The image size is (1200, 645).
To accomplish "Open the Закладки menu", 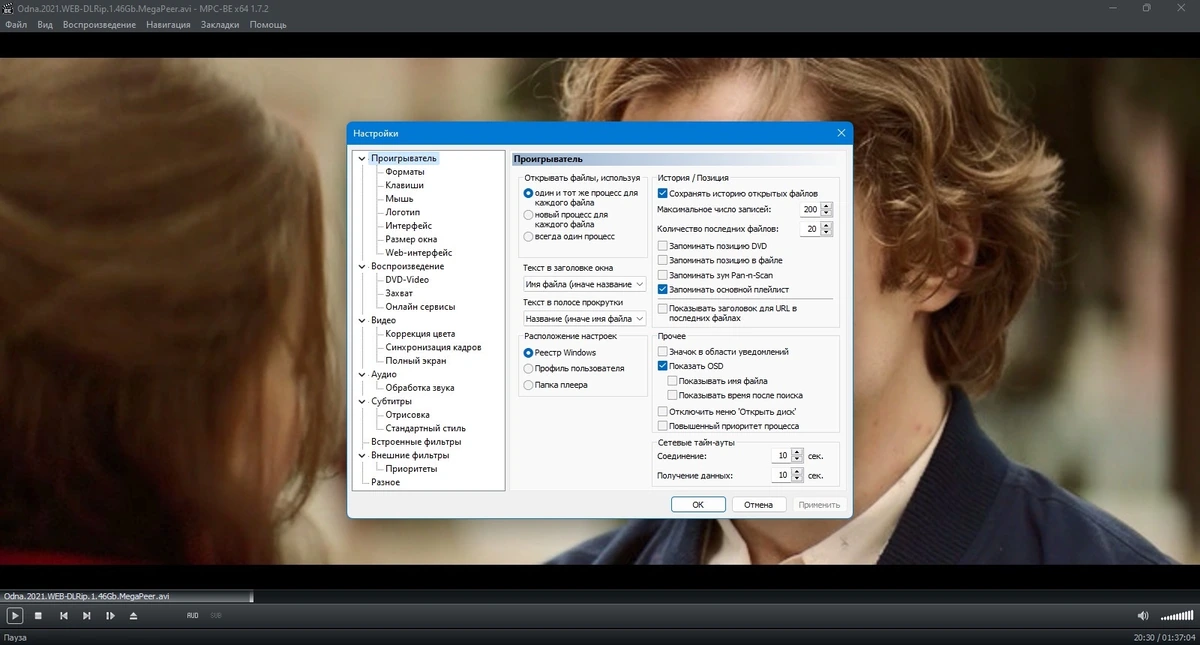I will tap(219, 24).
